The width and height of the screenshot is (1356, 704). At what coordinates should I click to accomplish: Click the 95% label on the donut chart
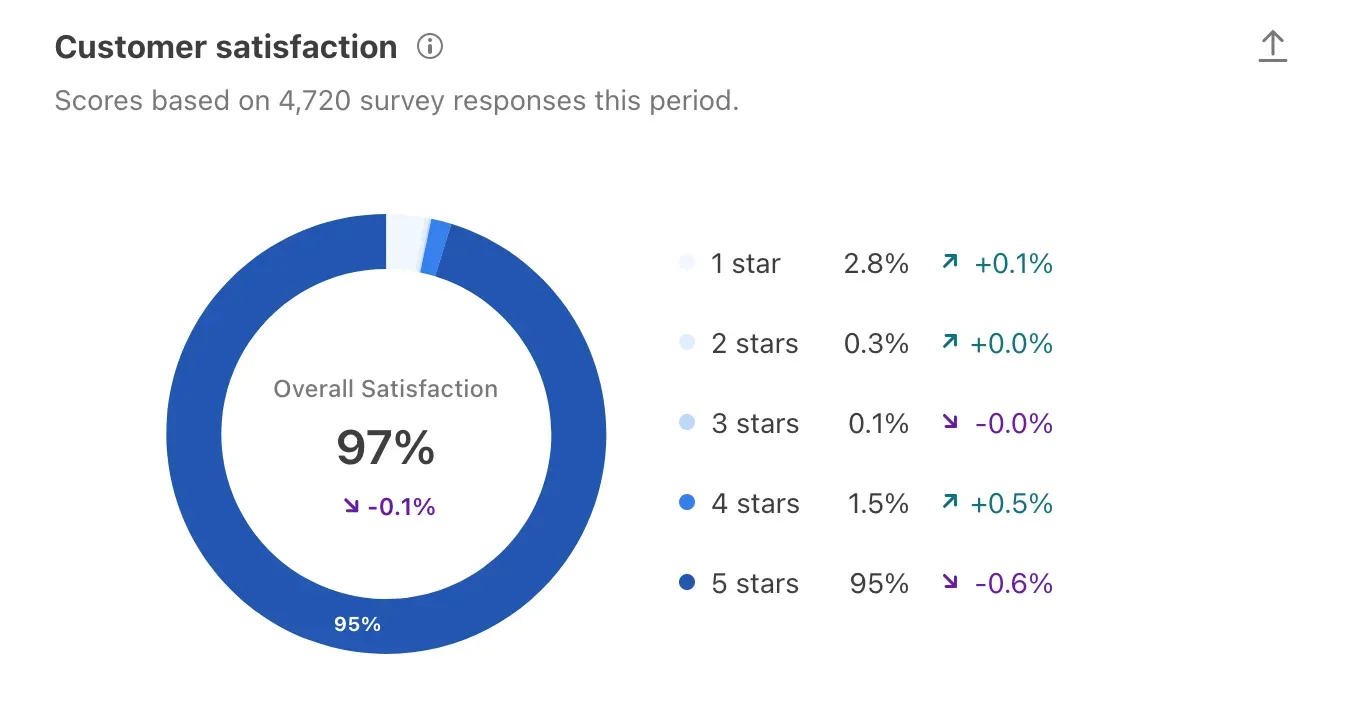pos(357,623)
